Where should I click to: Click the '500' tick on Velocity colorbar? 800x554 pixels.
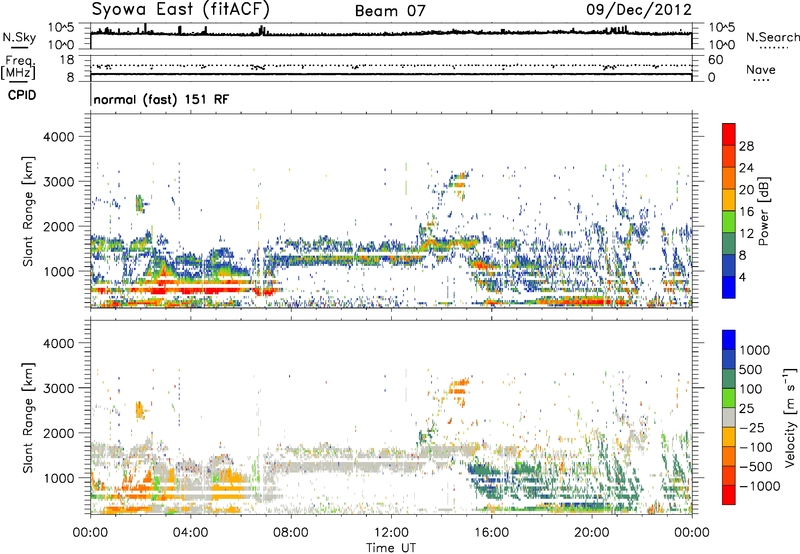click(x=752, y=369)
